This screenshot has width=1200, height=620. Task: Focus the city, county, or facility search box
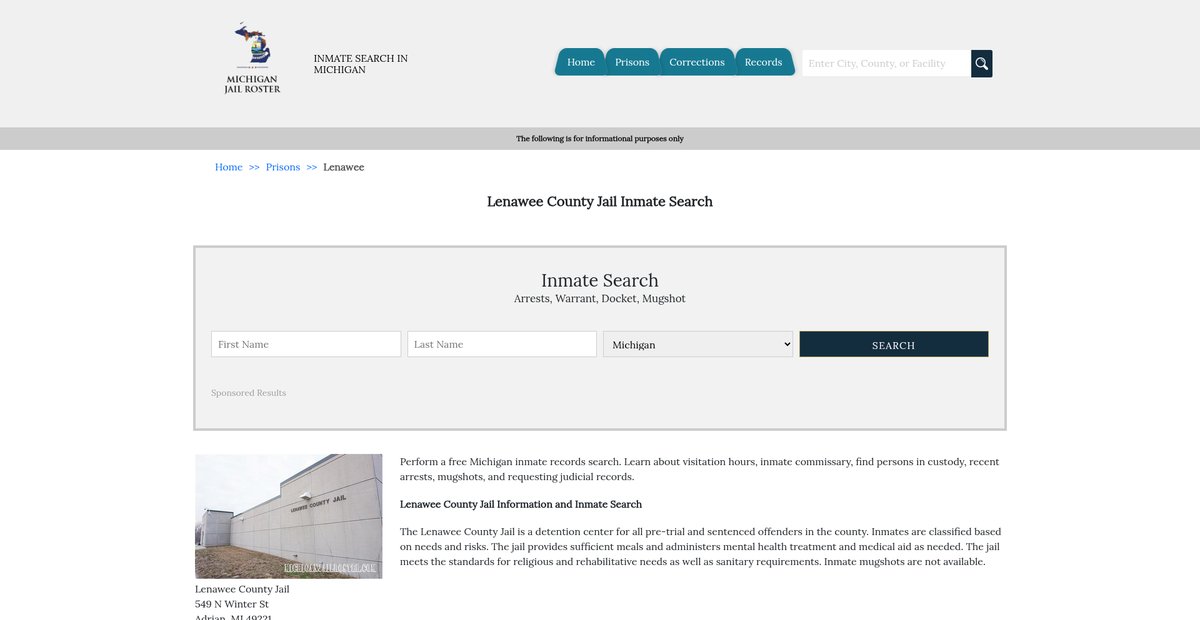[886, 63]
